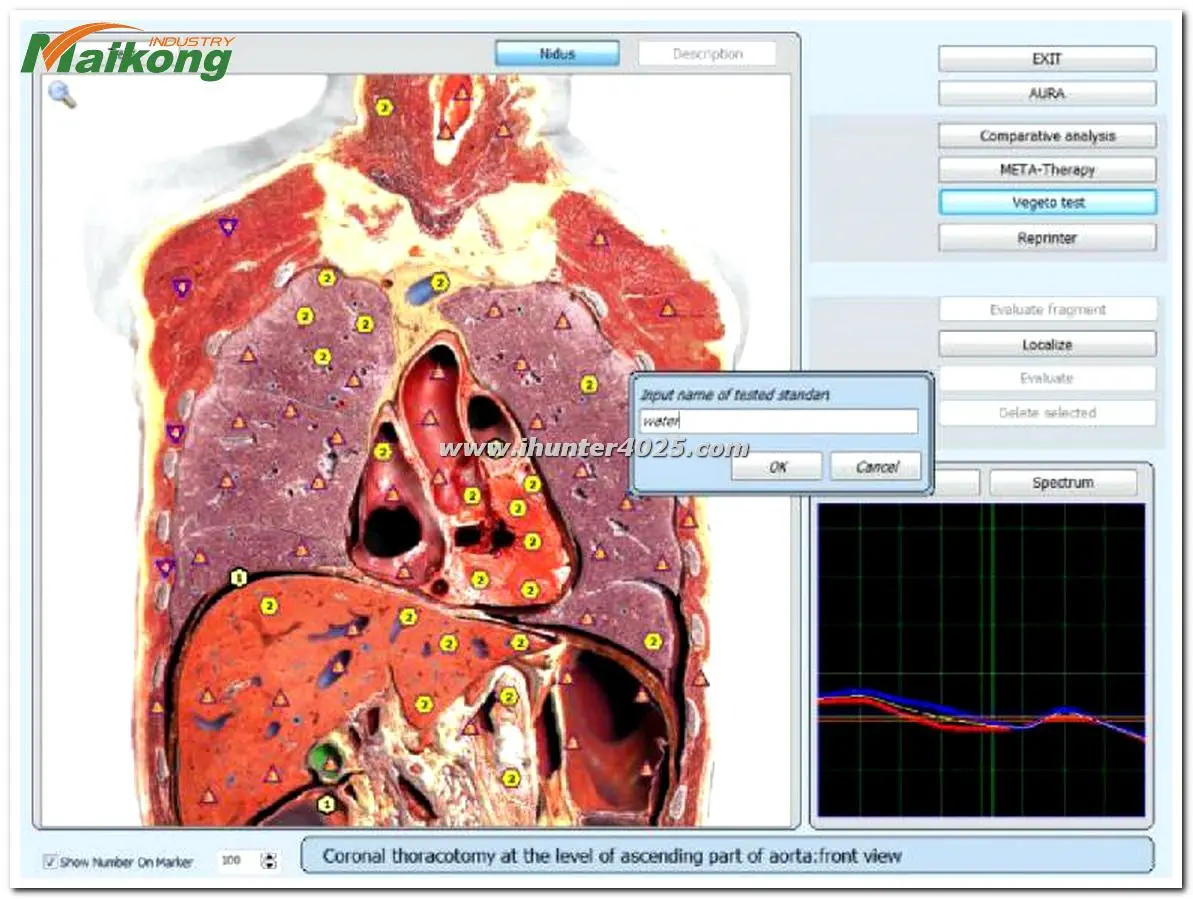Select the yellow 2 marker in the neck

pyautogui.click(x=384, y=107)
